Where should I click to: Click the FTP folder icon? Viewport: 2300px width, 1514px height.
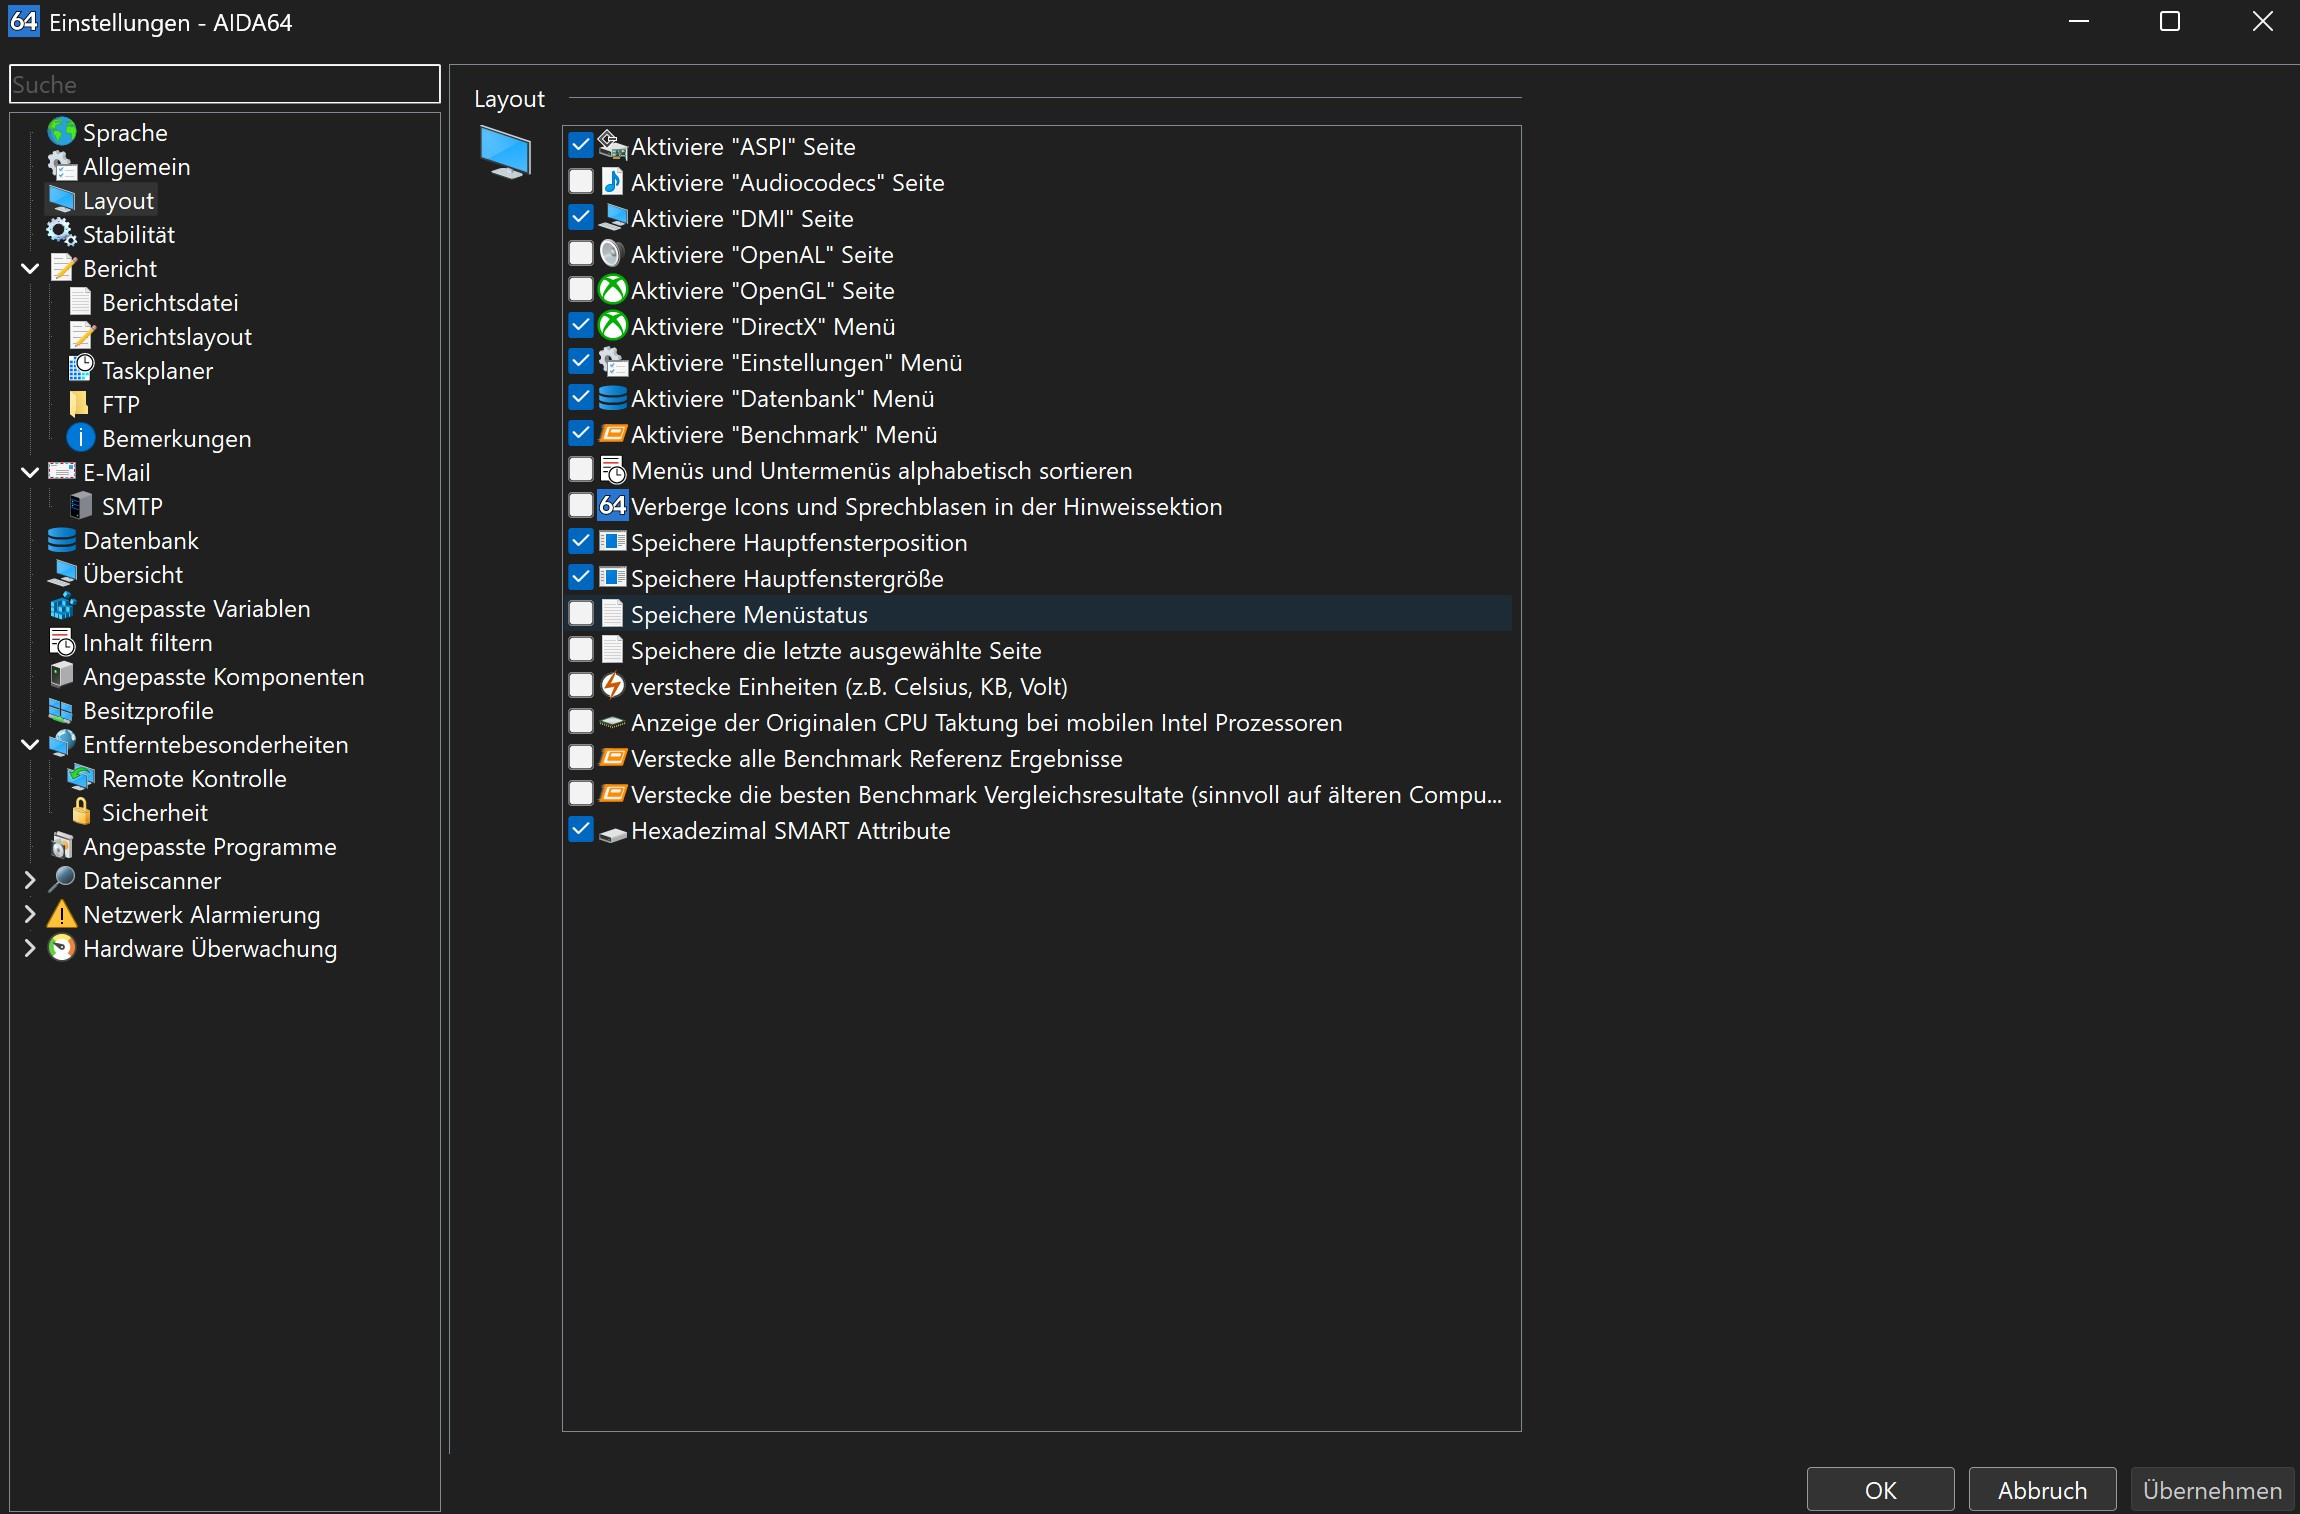pos(81,404)
